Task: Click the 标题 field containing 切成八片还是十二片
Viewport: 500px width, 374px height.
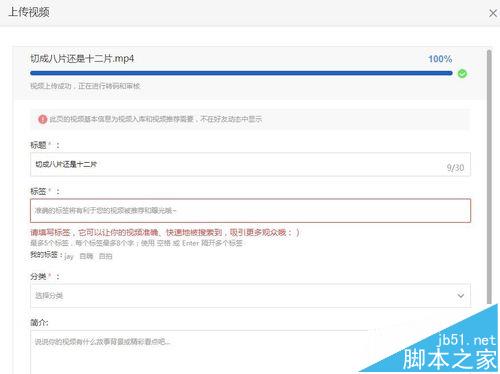Action: [250, 164]
